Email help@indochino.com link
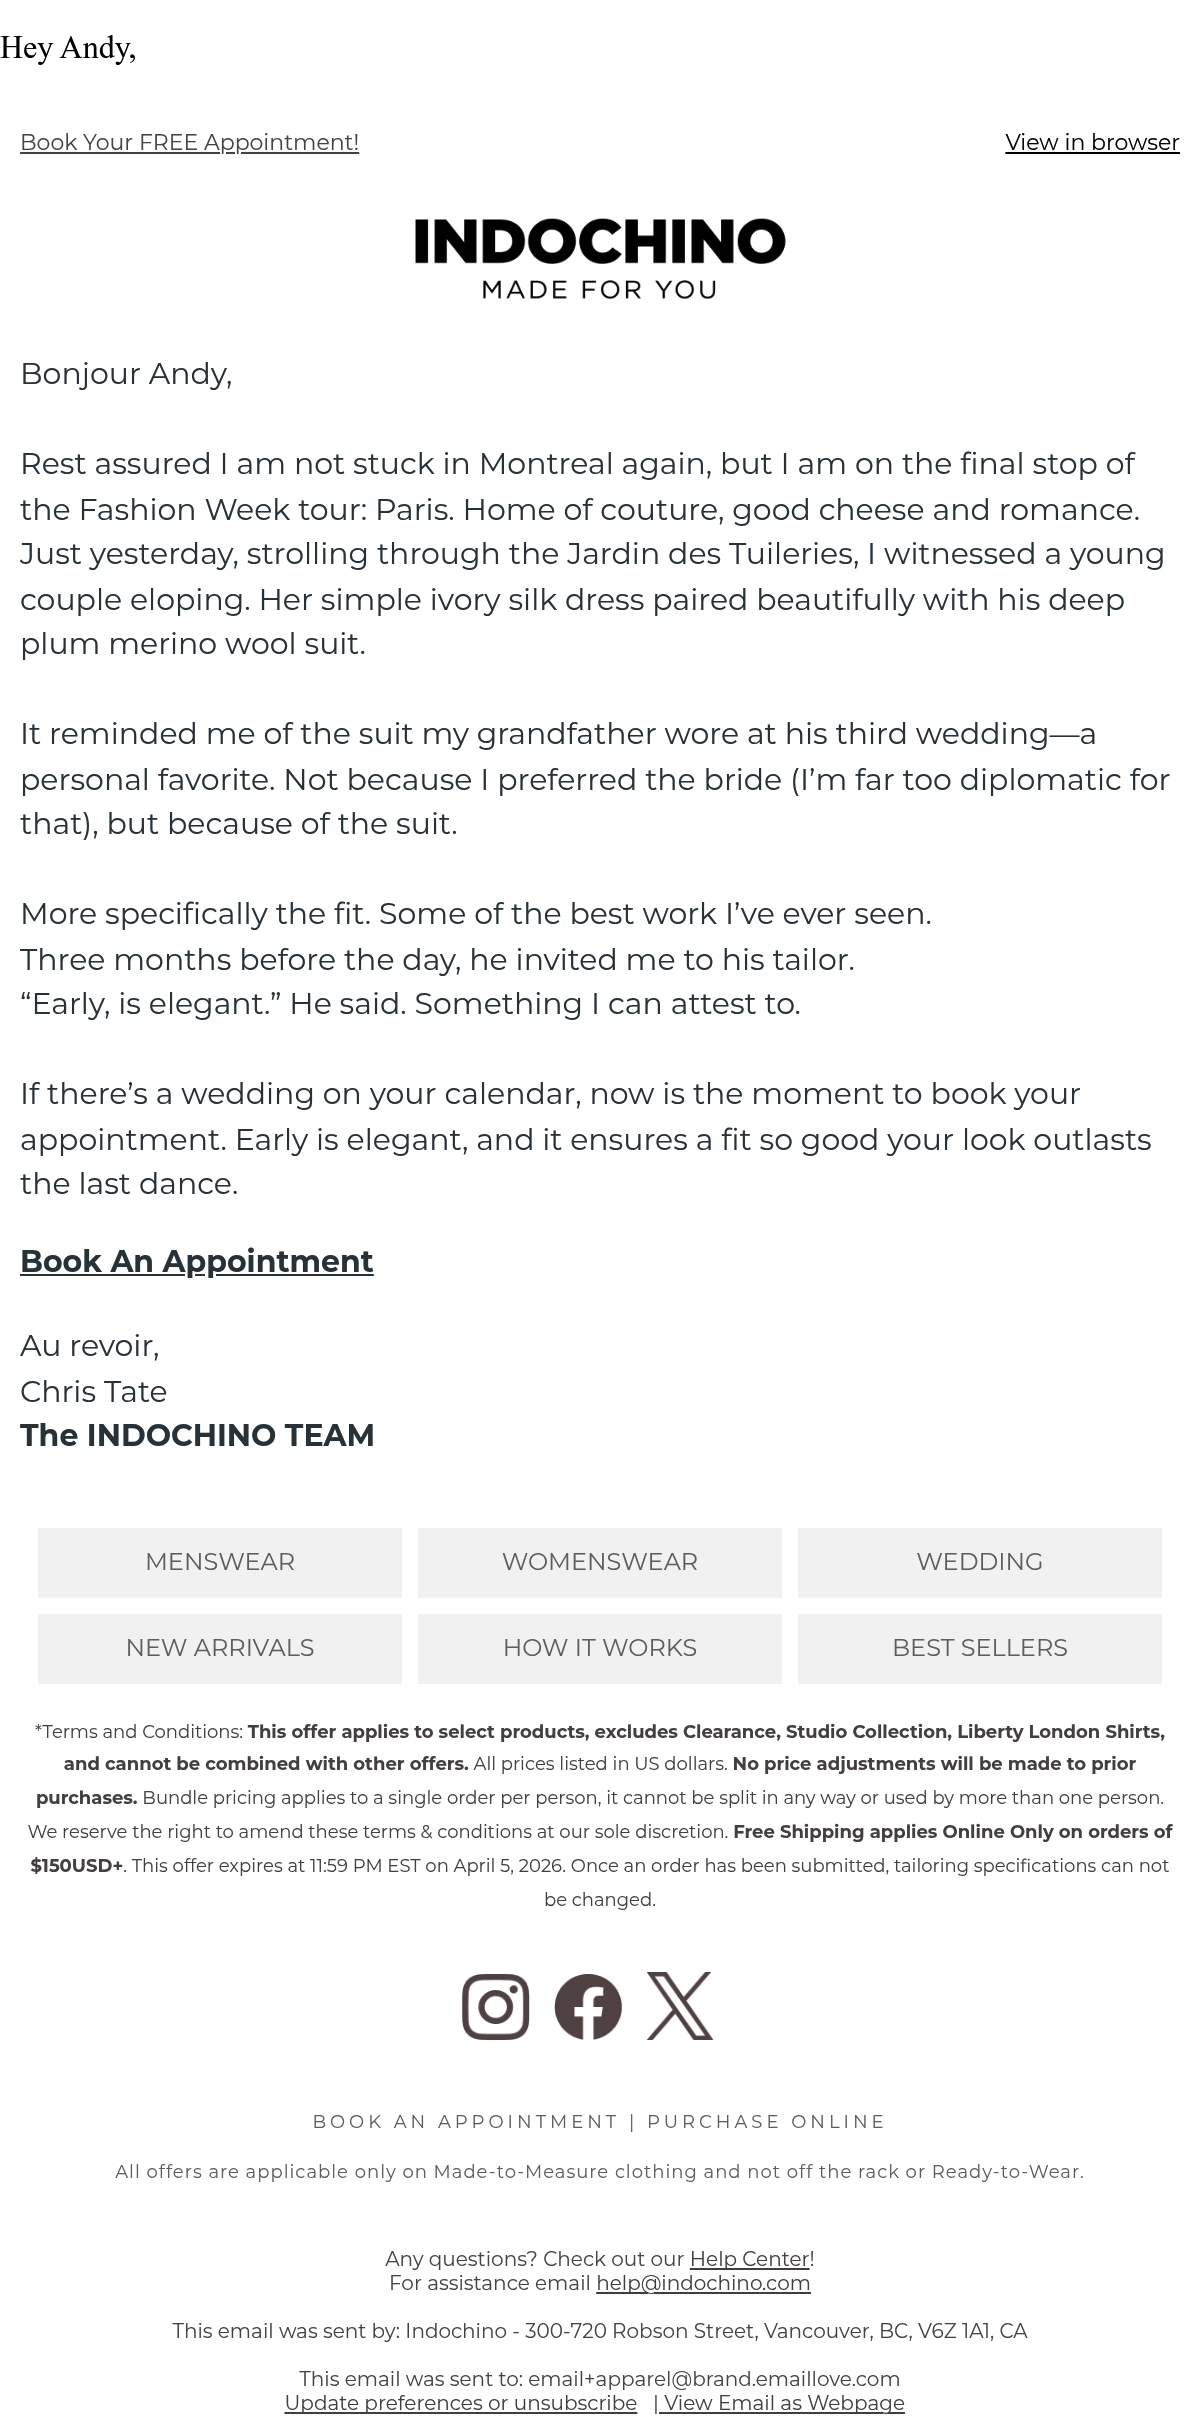 (703, 2282)
